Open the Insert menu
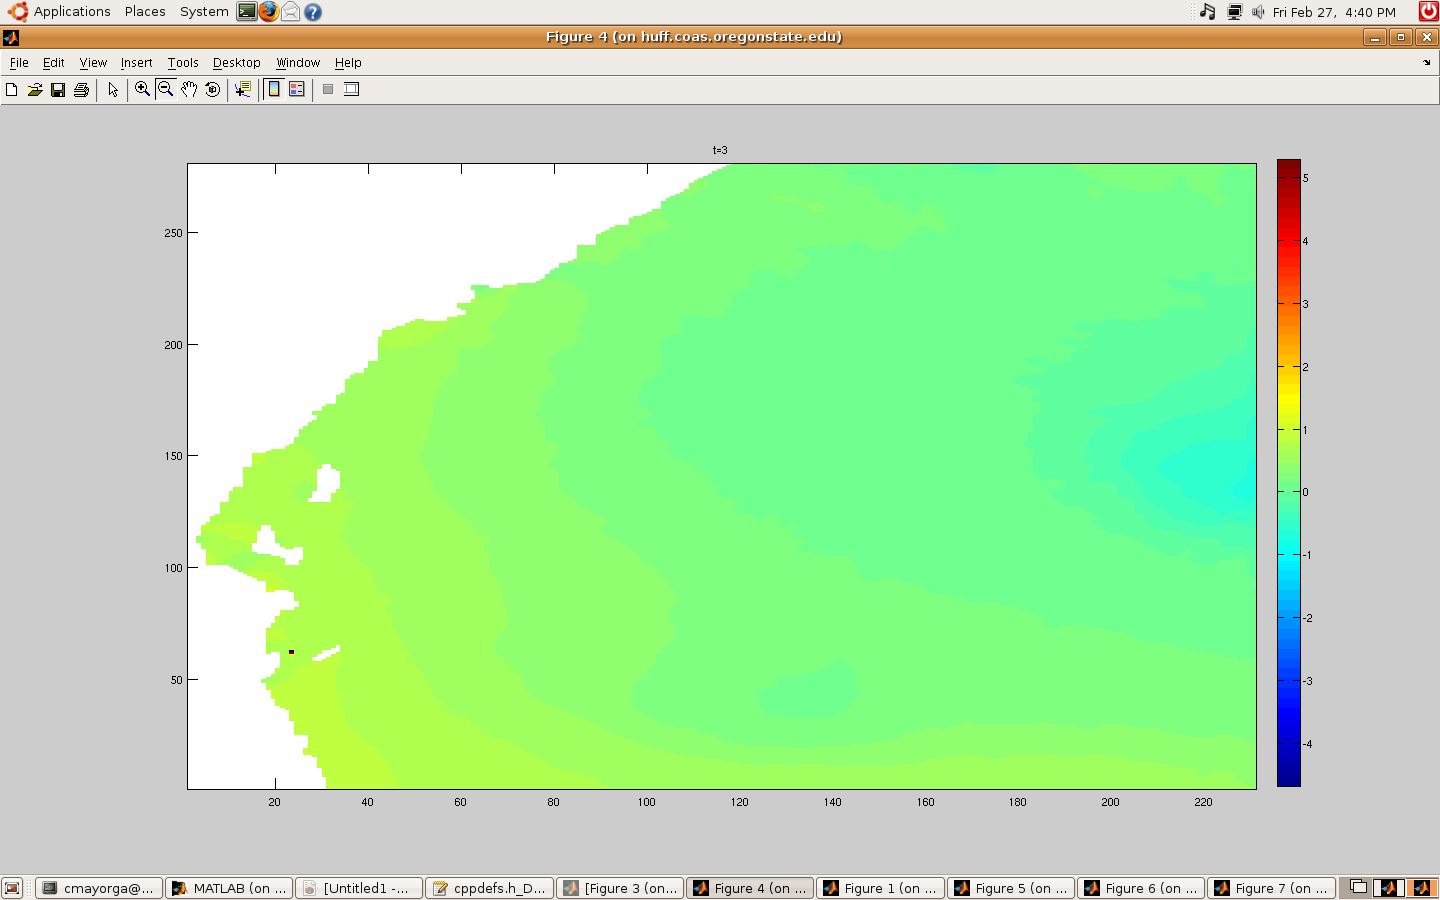 (136, 63)
